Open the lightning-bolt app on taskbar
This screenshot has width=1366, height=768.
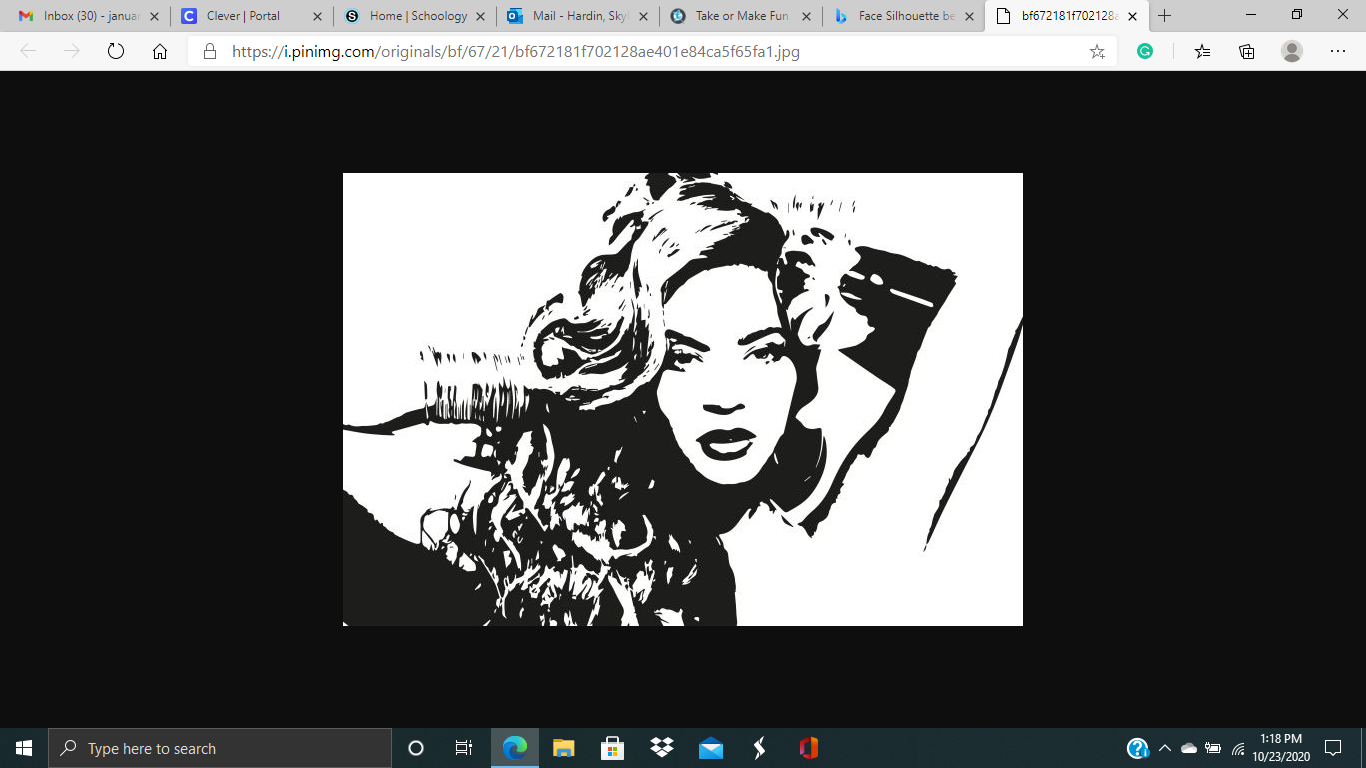759,748
